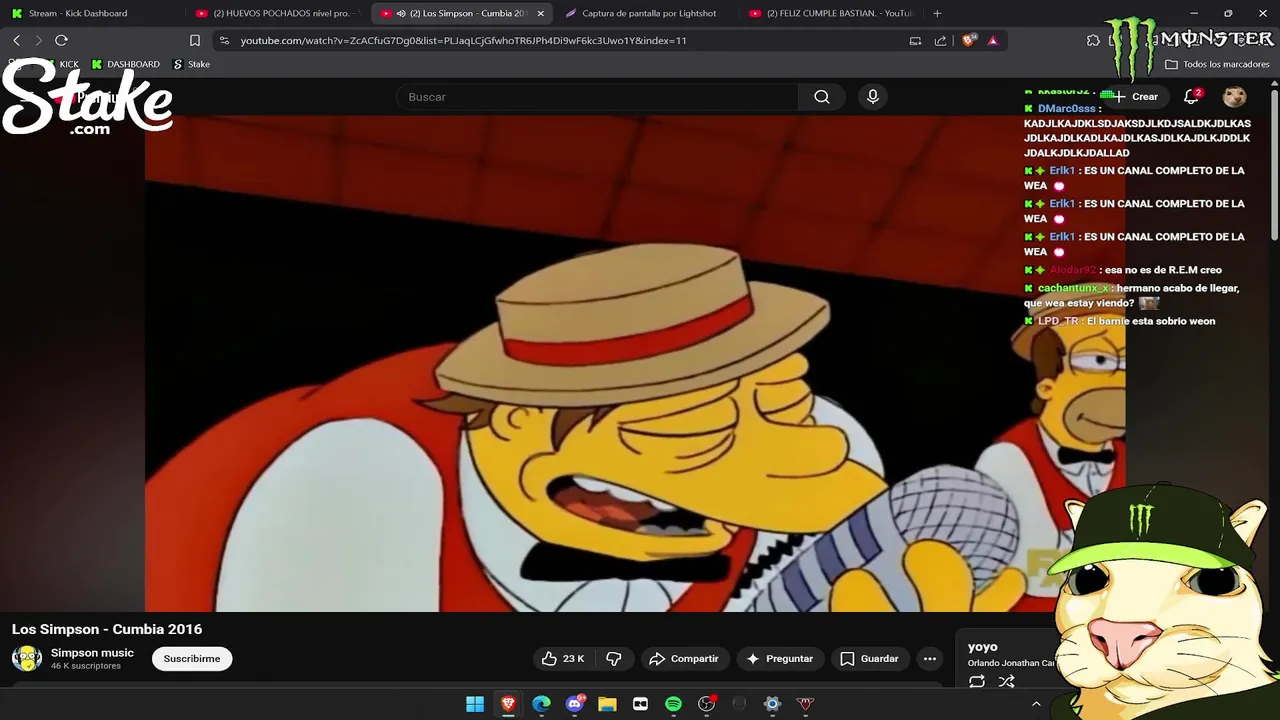Viewport: 1280px width, 720px height.
Task: Like the video showing 23 K
Action: click(563, 658)
